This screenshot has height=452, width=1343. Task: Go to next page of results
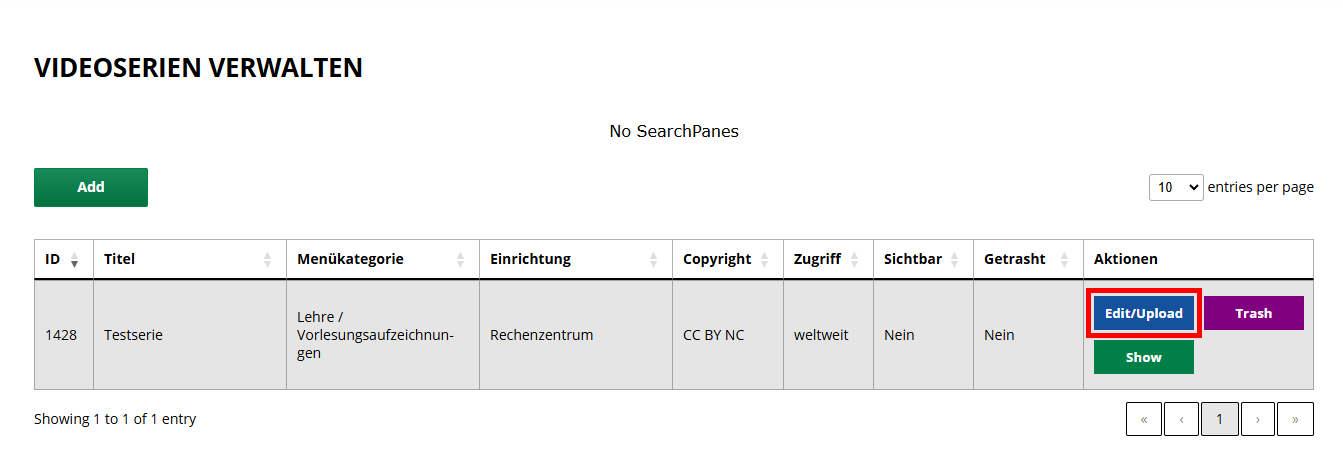1257,419
